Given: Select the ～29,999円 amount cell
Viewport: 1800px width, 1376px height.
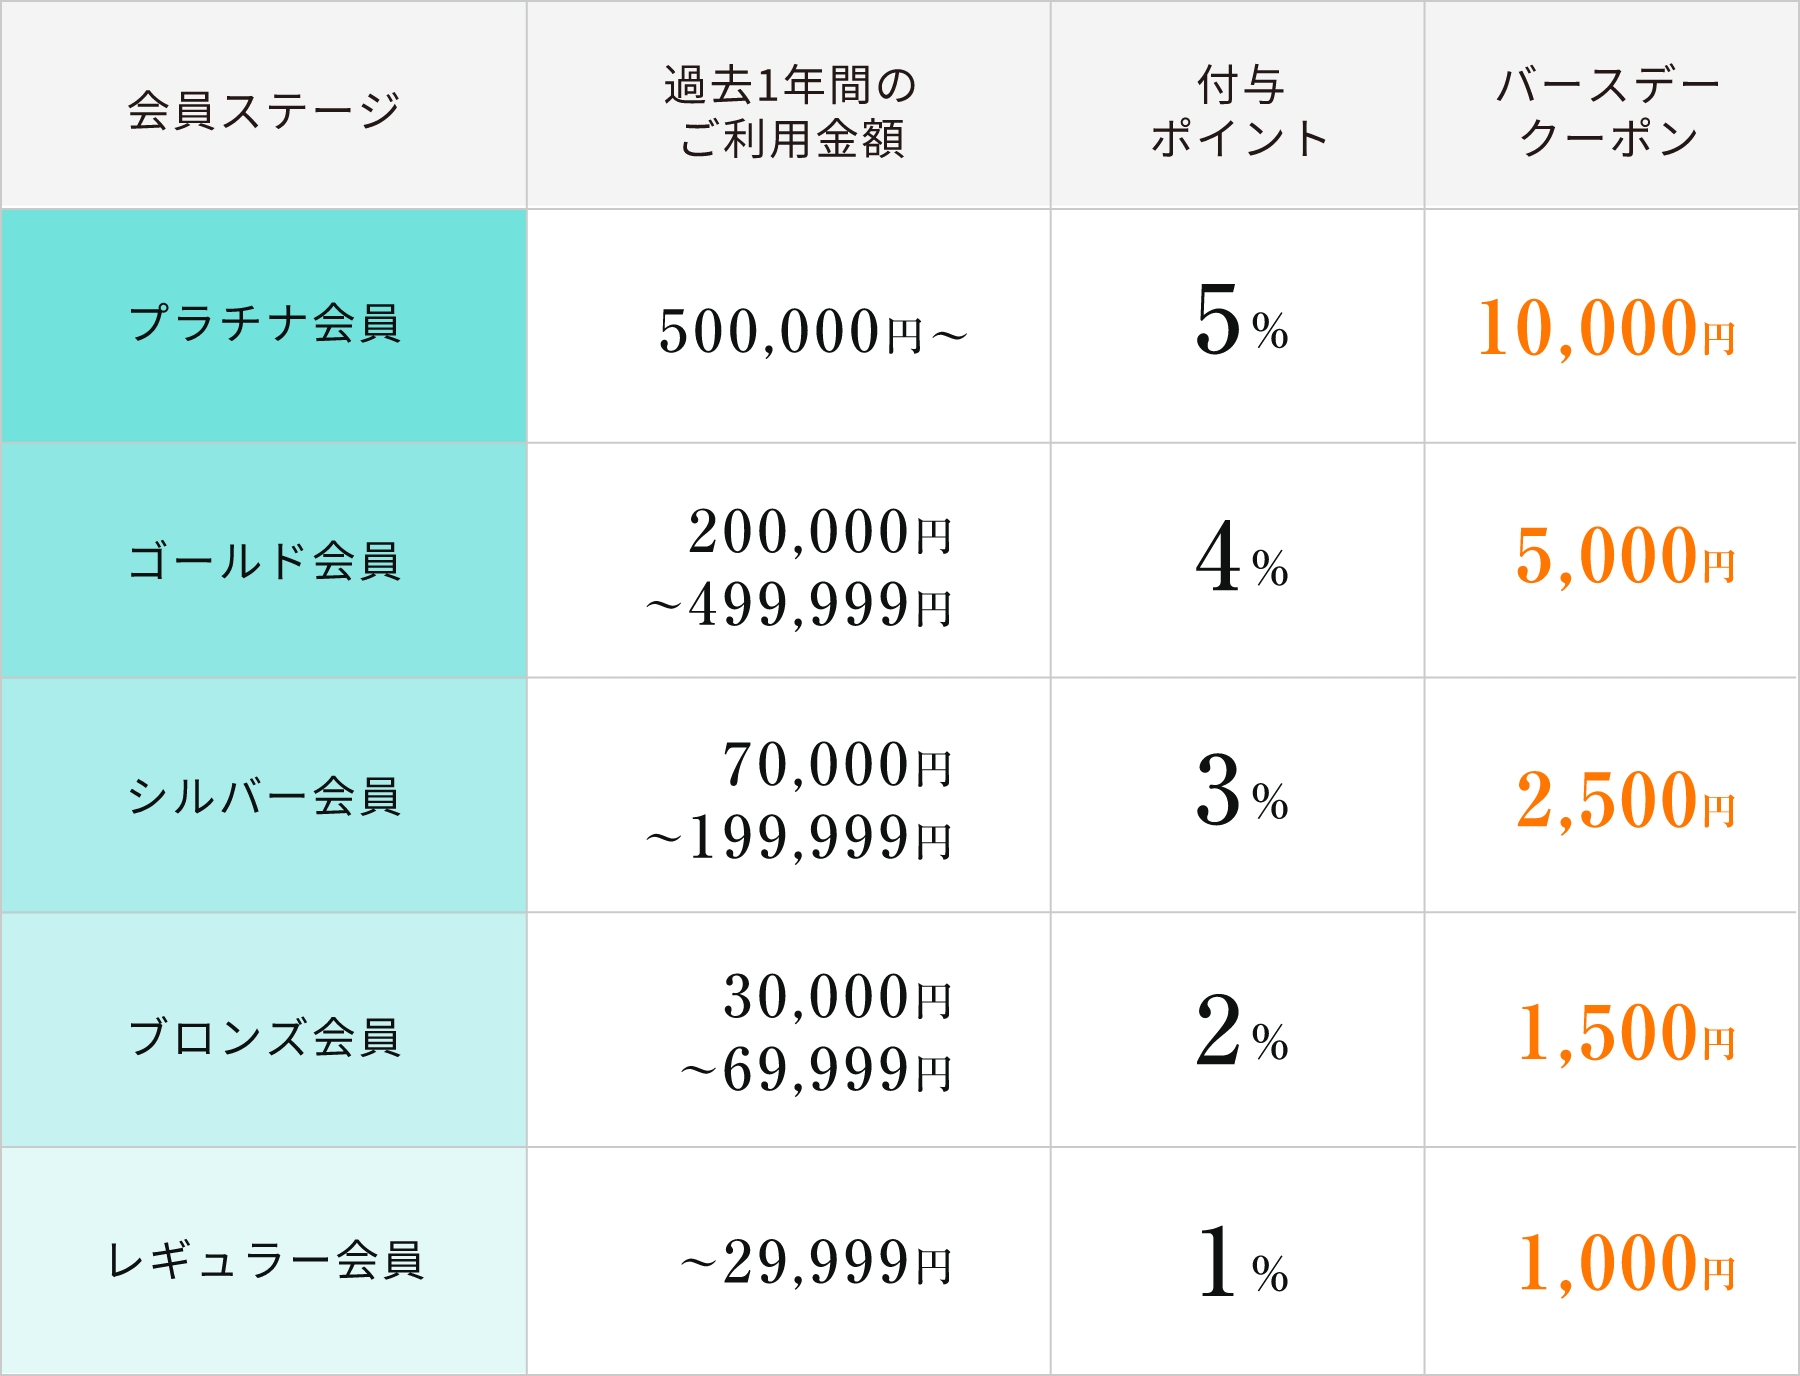Looking at the screenshot, I should tap(815, 1262).
